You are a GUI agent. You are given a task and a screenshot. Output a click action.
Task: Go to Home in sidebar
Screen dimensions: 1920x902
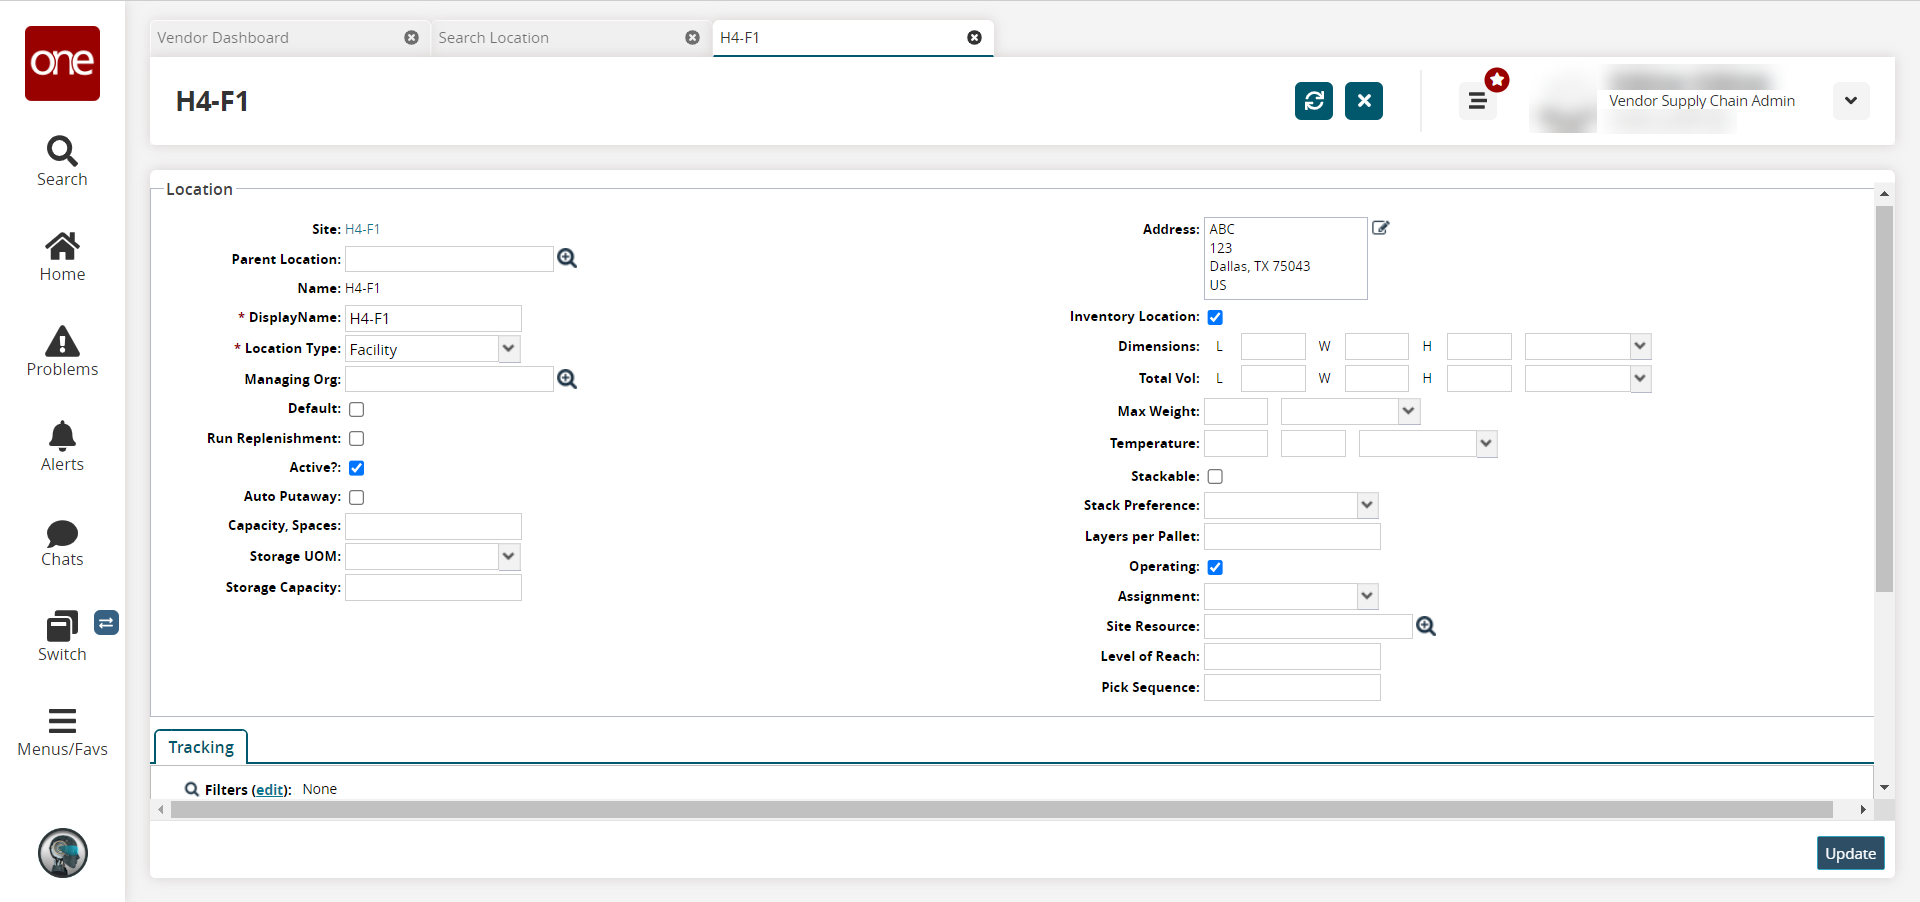coord(62,257)
